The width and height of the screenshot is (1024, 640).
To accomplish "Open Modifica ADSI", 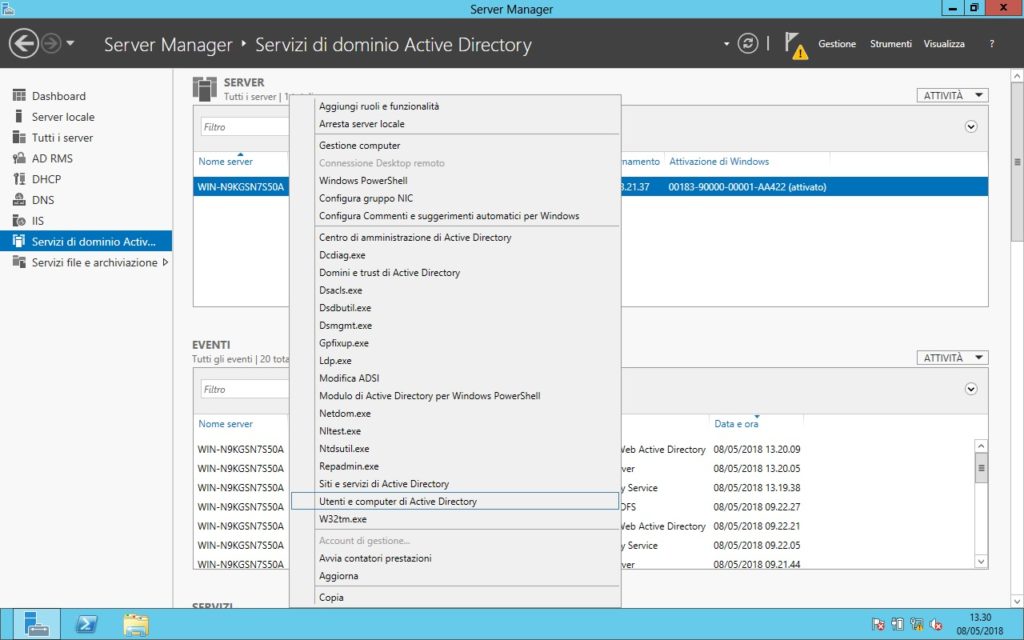I will click(x=455, y=378).
